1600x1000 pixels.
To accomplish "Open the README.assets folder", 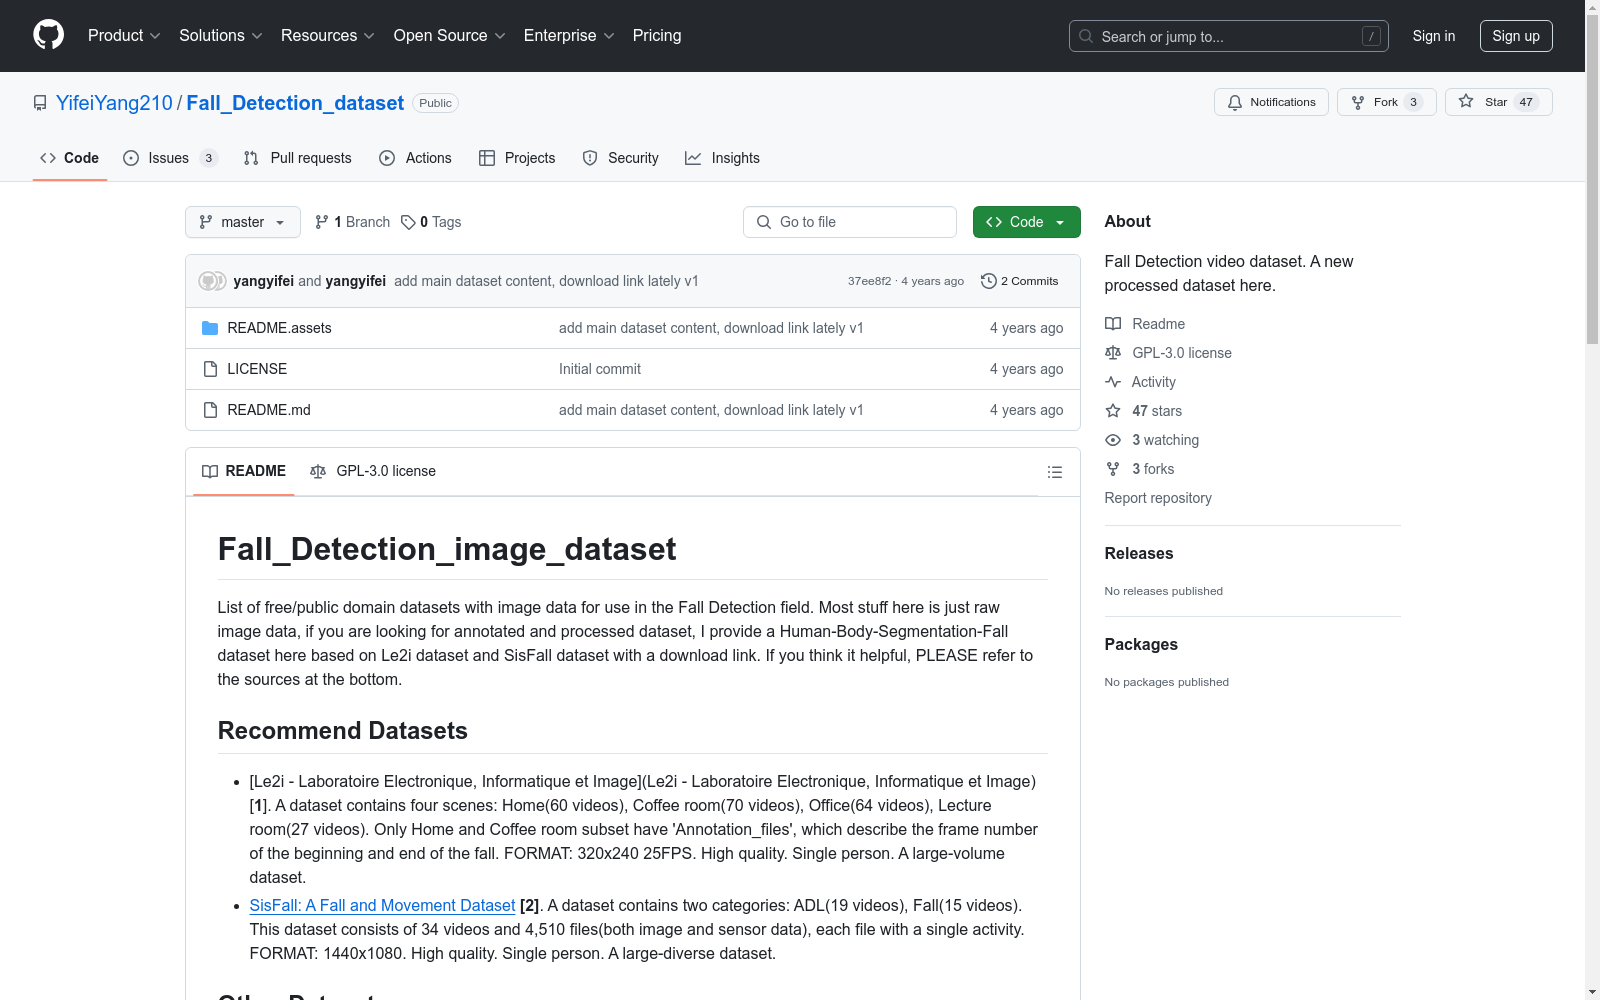I will point(279,328).
